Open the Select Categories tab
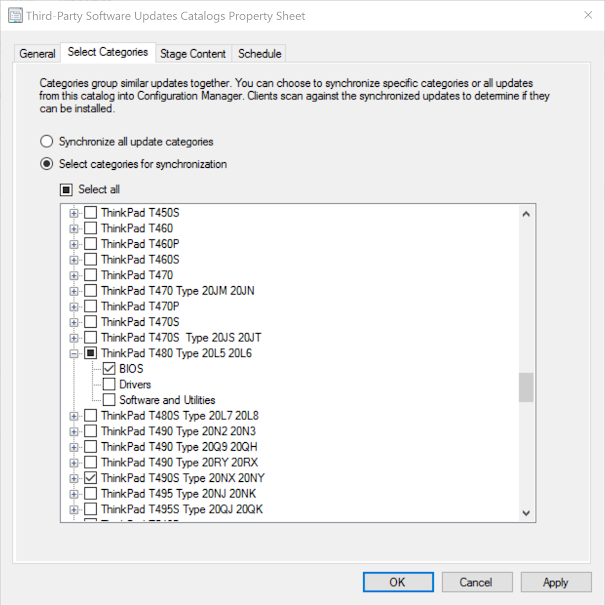This screenshot has width=605, height=605. [x=108, y=52]
